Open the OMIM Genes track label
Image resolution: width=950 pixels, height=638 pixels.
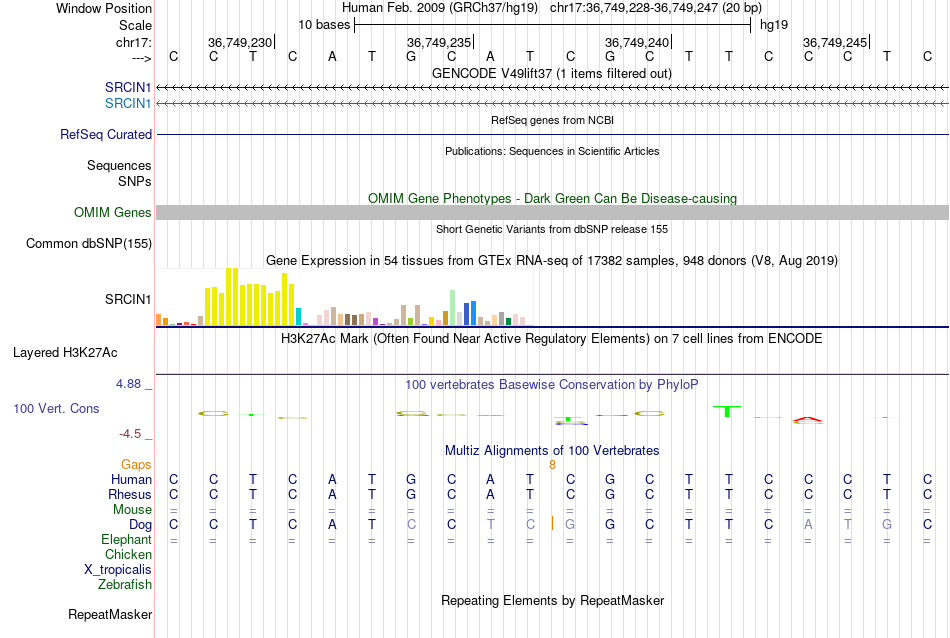(x=113, y=213)
